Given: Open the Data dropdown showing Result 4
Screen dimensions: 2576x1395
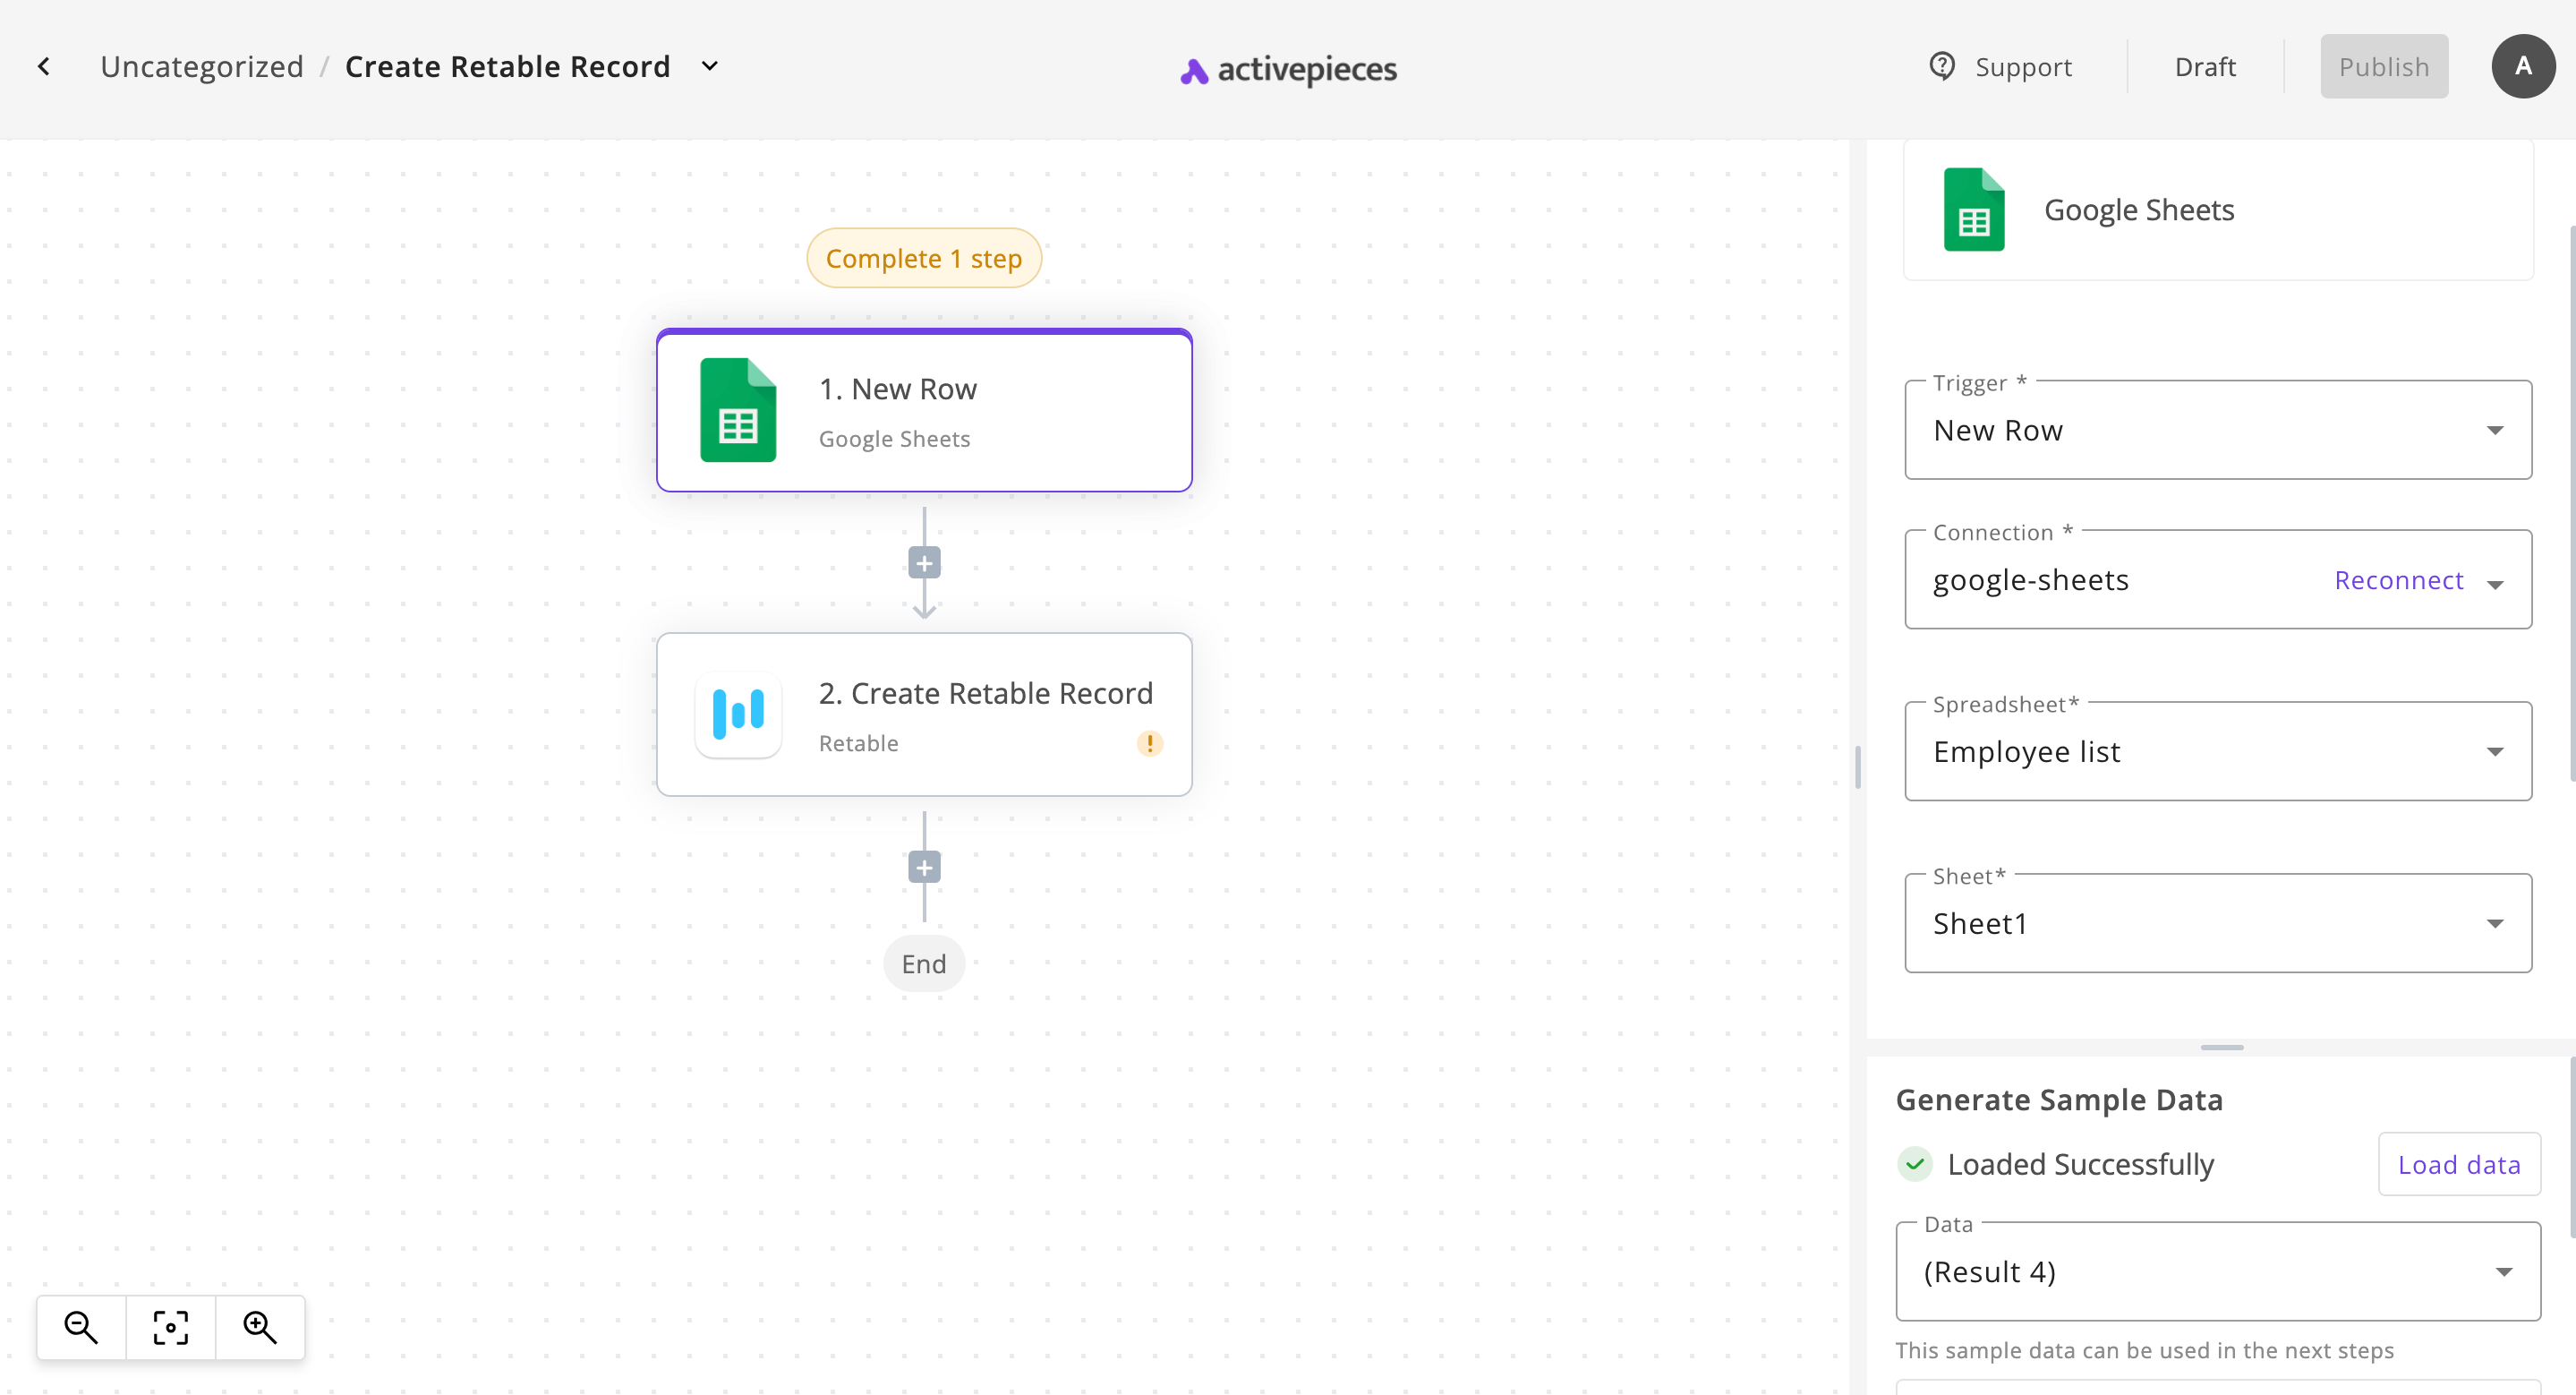Looking at the screenshot, I should point(2504,1271).
